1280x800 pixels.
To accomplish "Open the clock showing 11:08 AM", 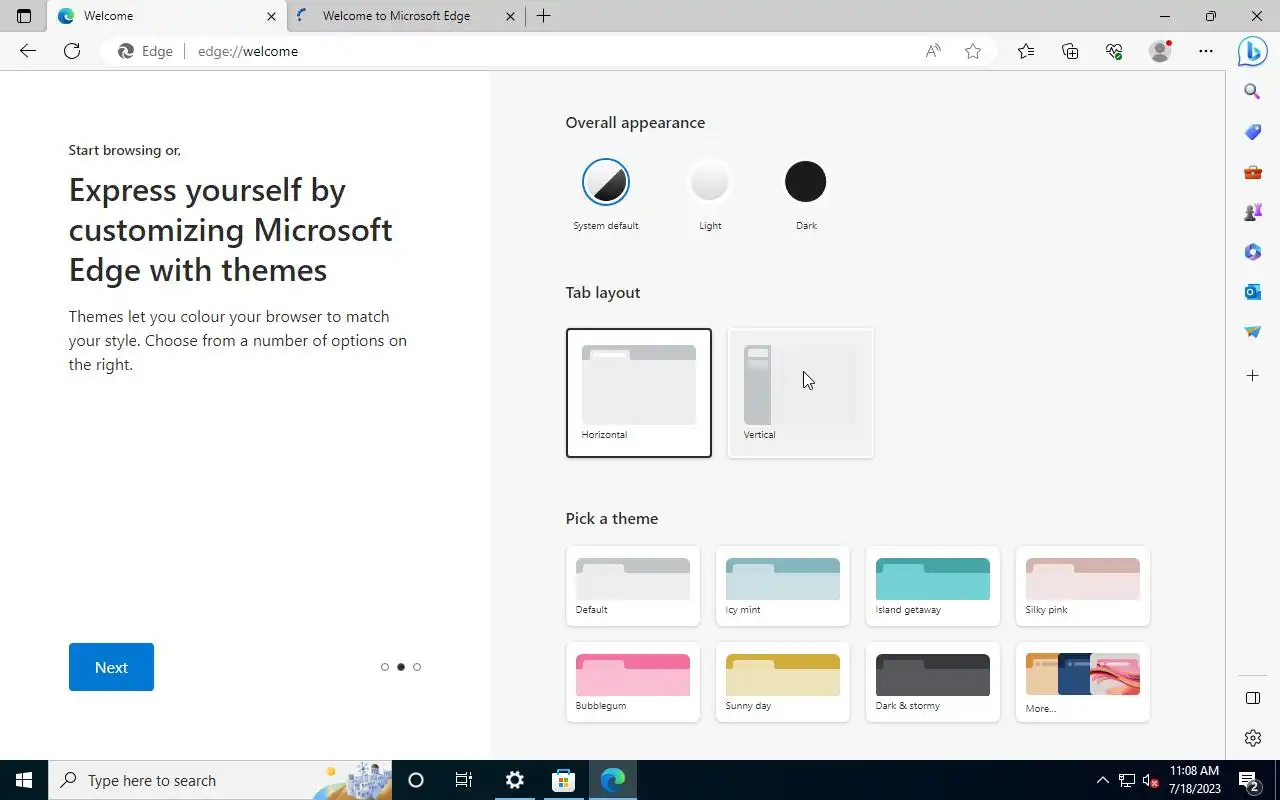I will pos(1195,780).
